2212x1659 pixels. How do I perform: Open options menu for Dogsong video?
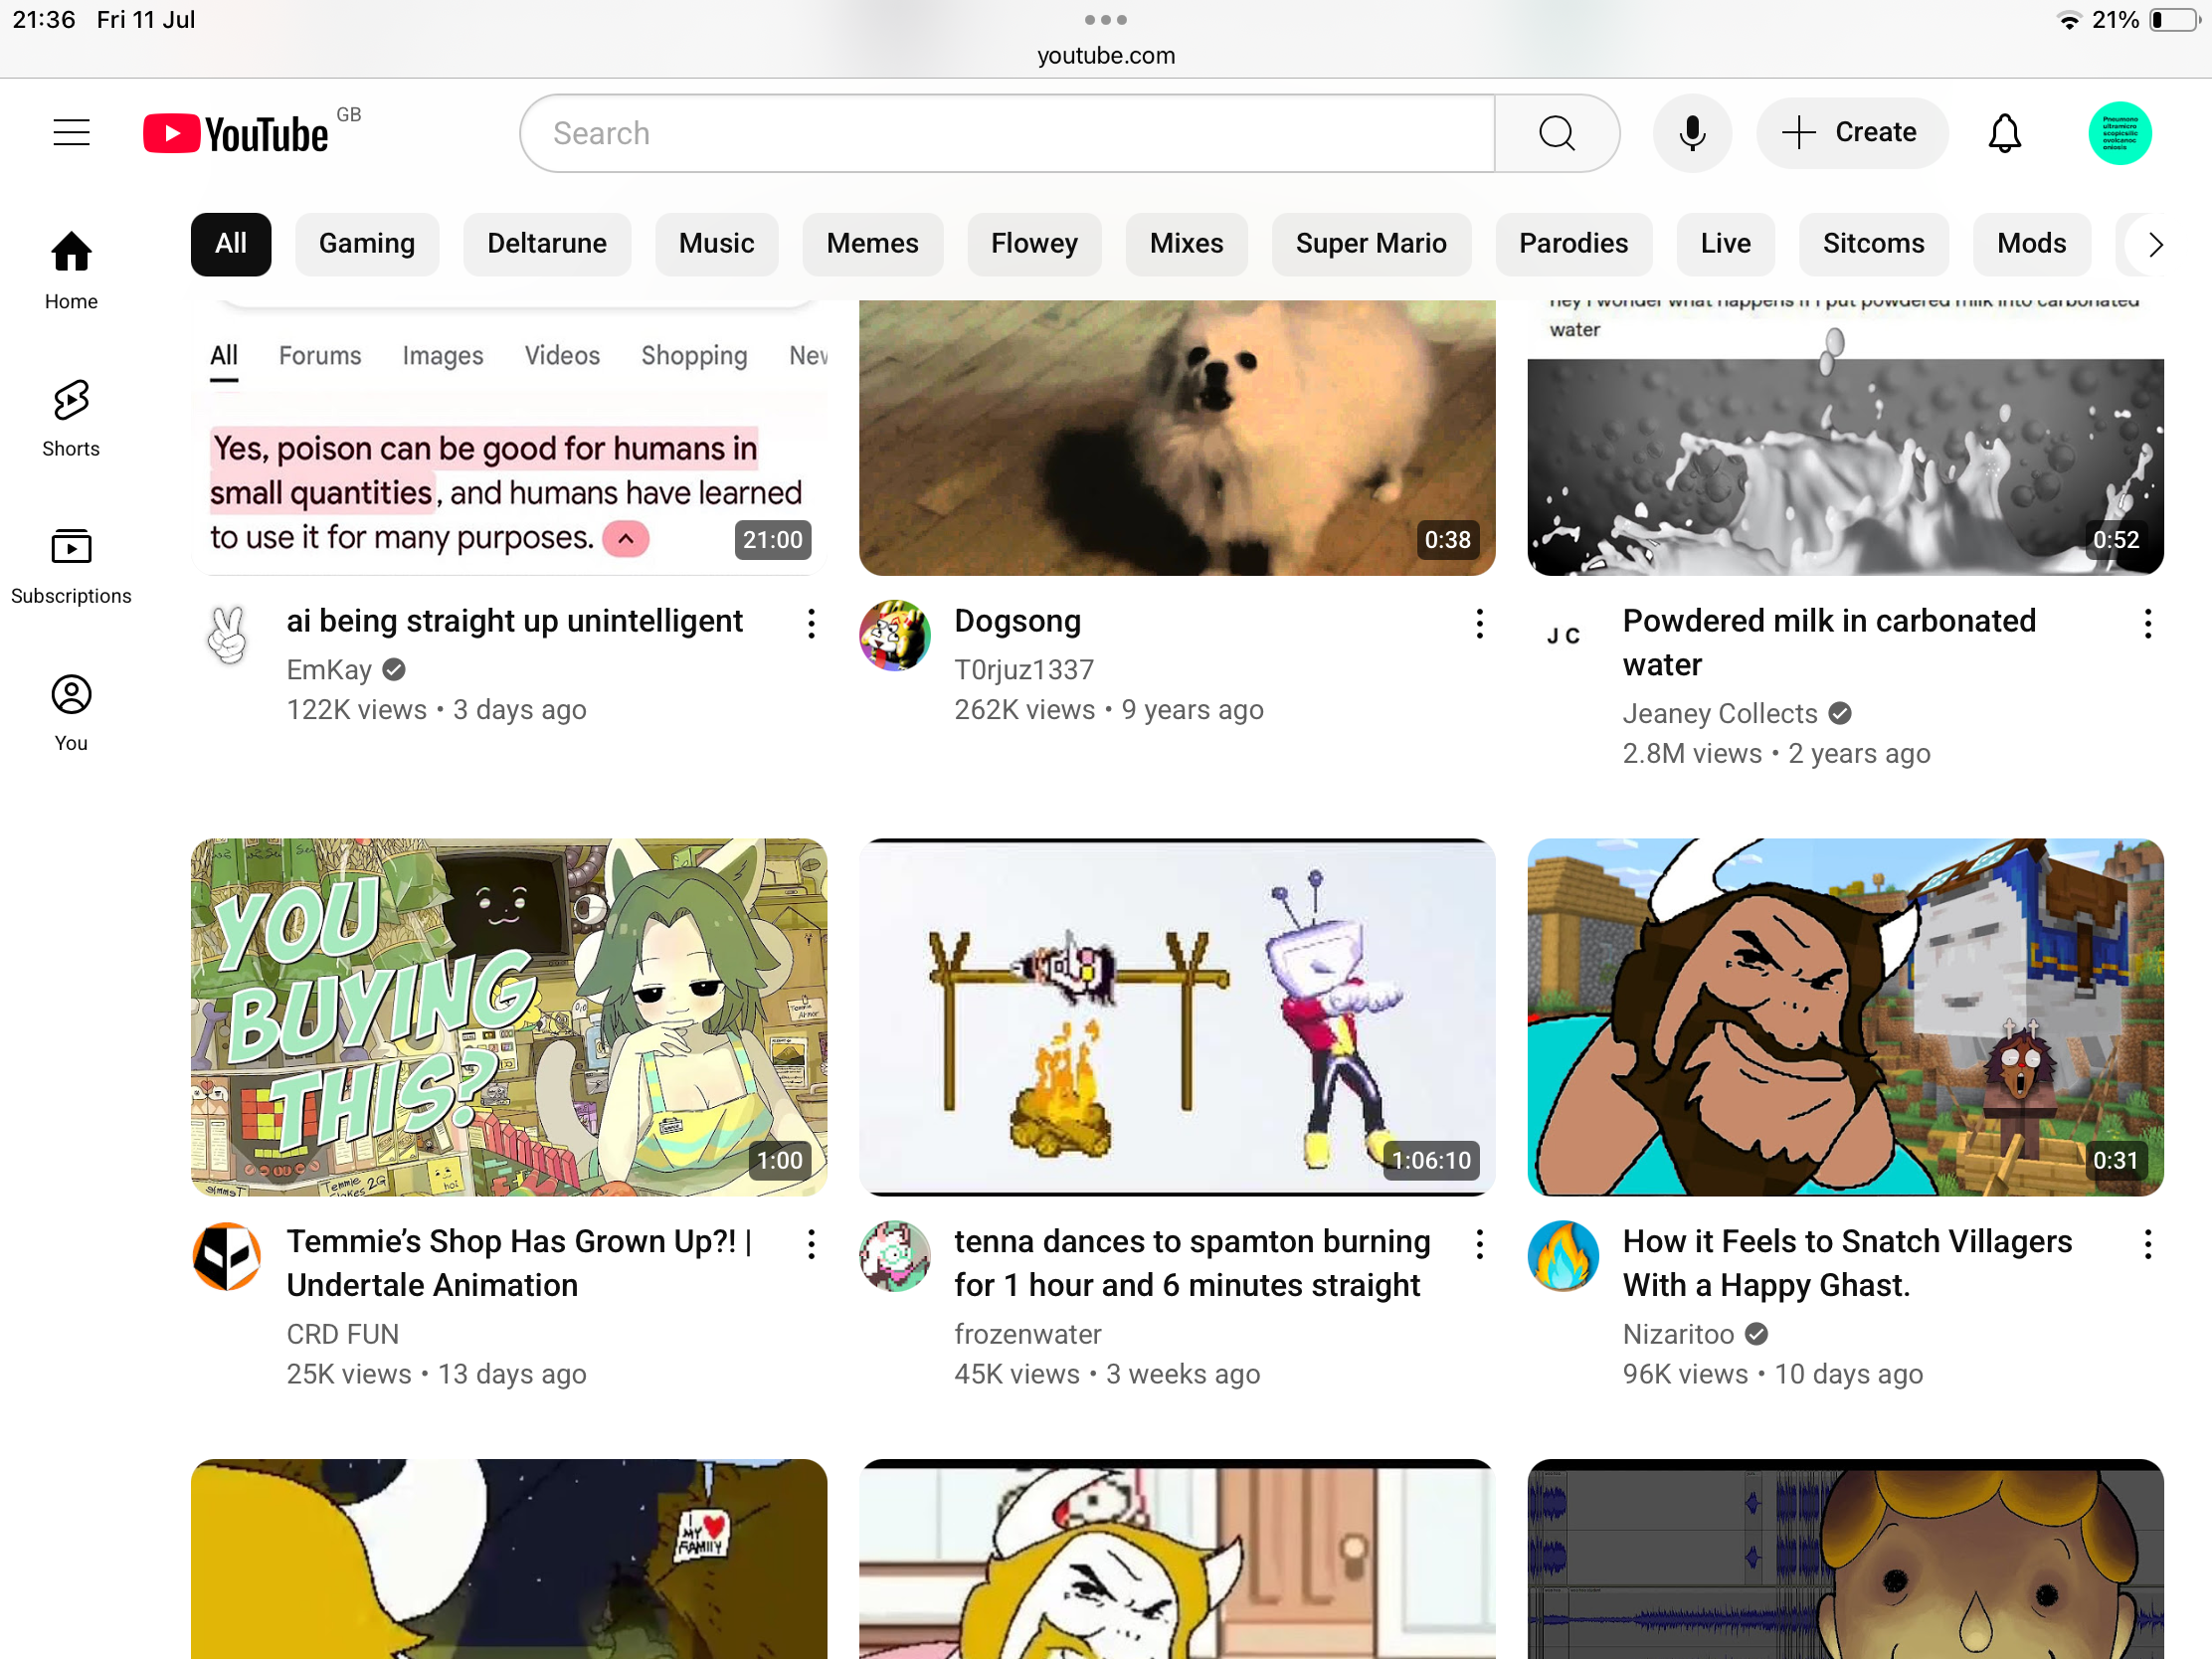tap(1479, 624)
